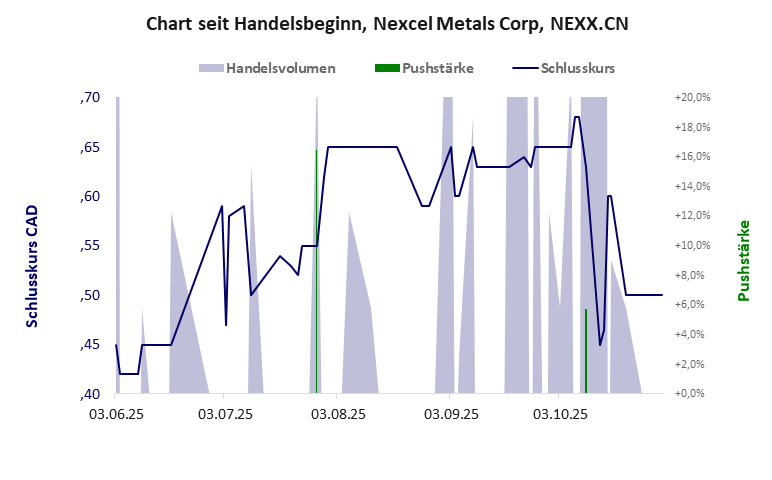
Task: Select the Handelsvolumen legend label
Action: pyautogui.click(x=280, y=69)
